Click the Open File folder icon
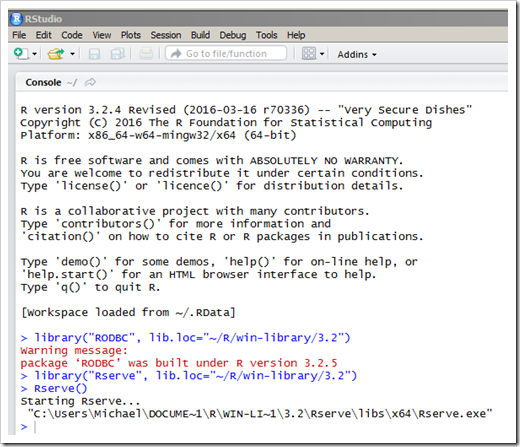This screenshot has width=520, height=447. [56, 53]
